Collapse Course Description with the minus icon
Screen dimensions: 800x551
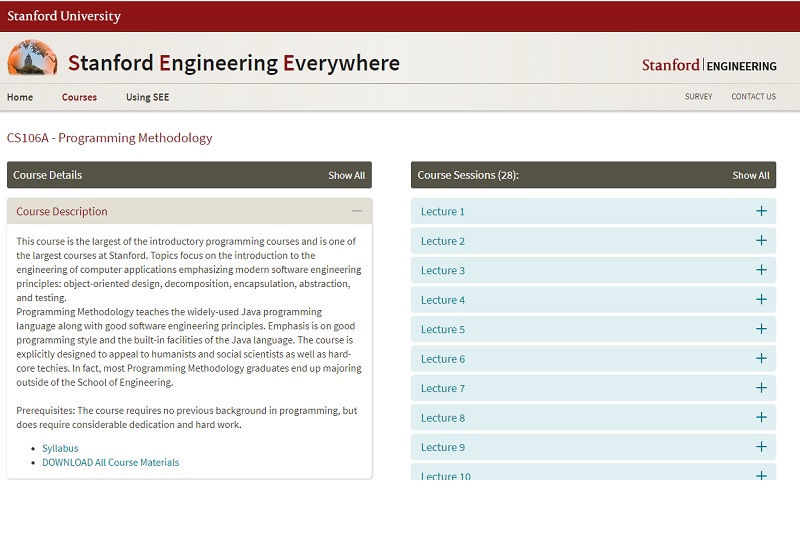click(357, 211)
